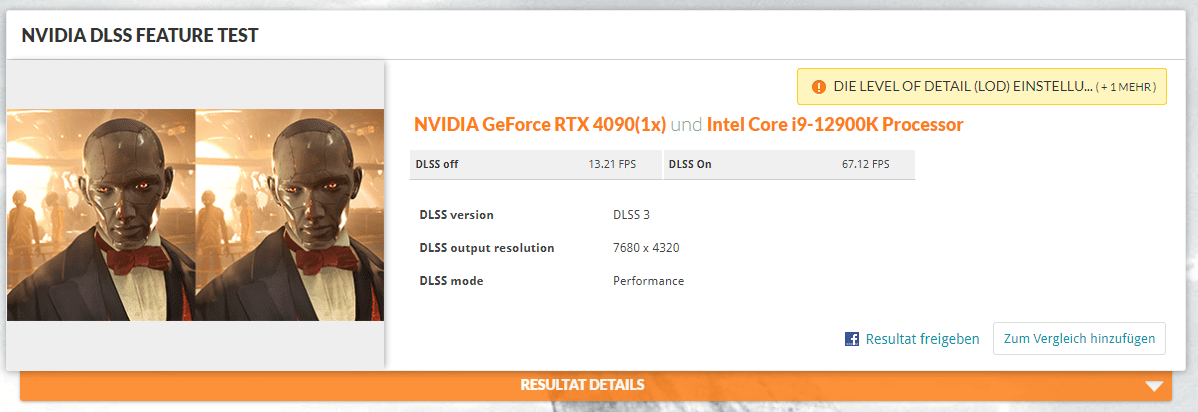Click the orange warning exclamation icon

pyautogui.click(x=819, y=87)
